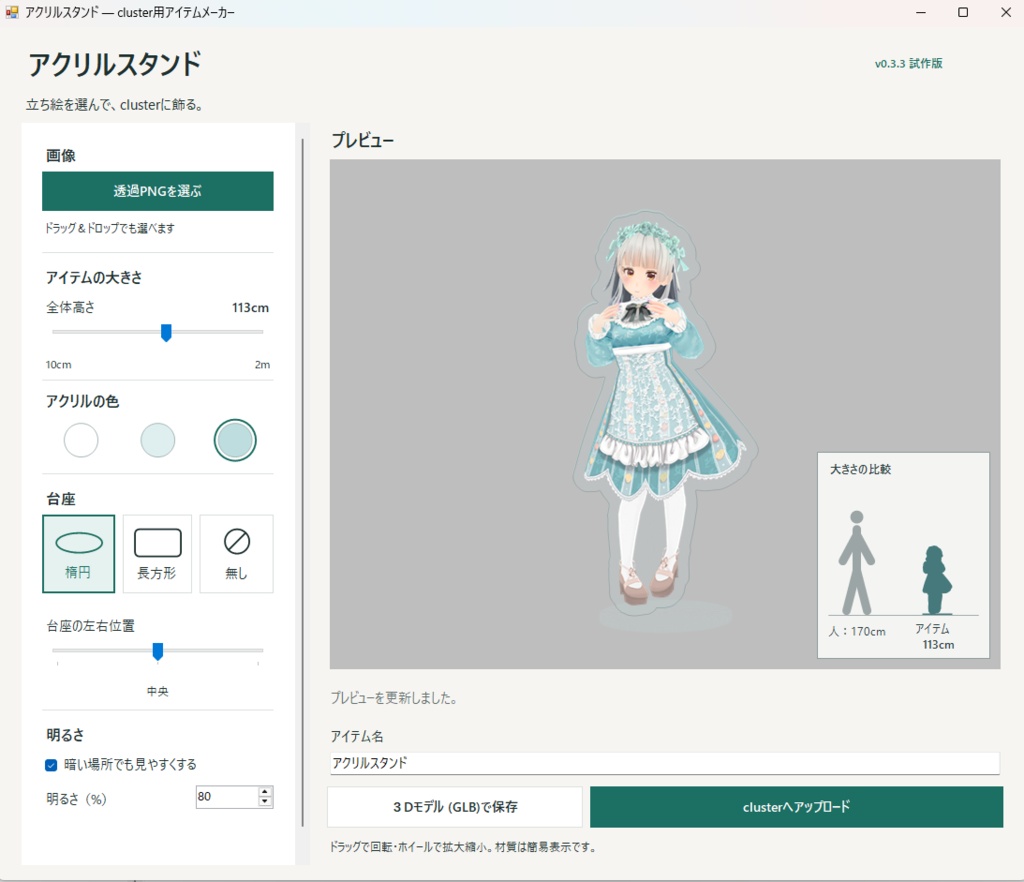Close the アクリルスタンド window
This screenshot has height=882, width=1024.
click(1006, 12)
